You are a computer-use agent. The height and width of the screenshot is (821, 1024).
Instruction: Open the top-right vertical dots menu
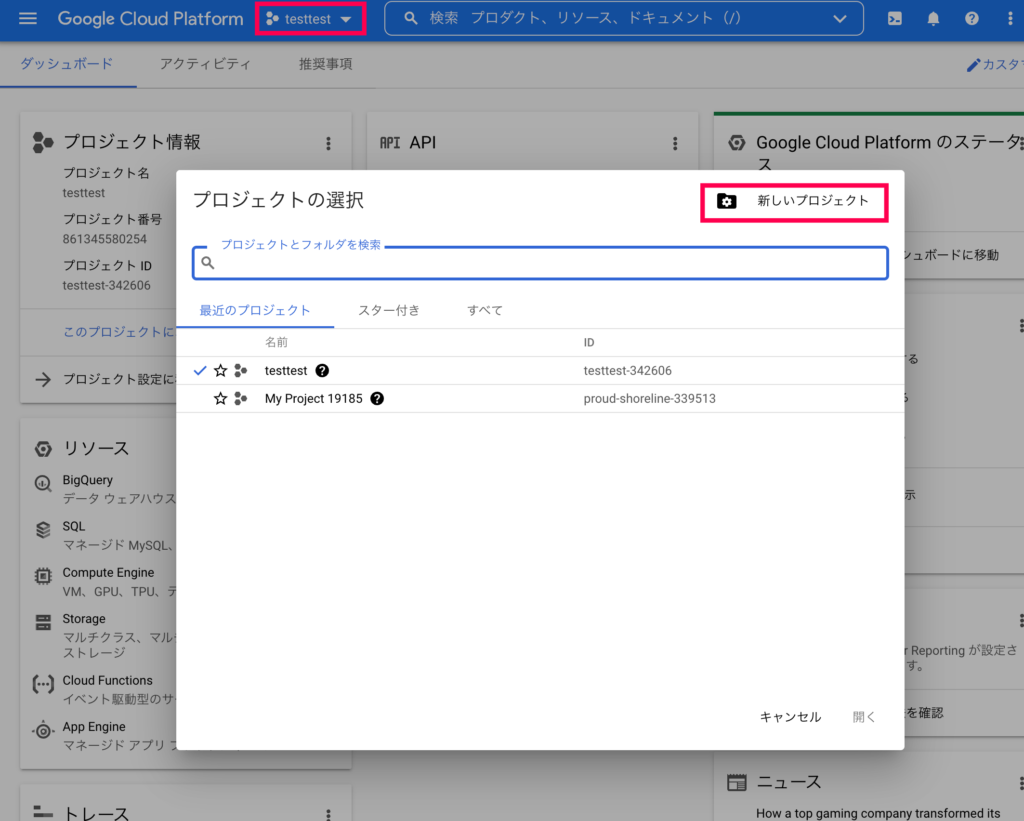click(x=1010, y=19)
